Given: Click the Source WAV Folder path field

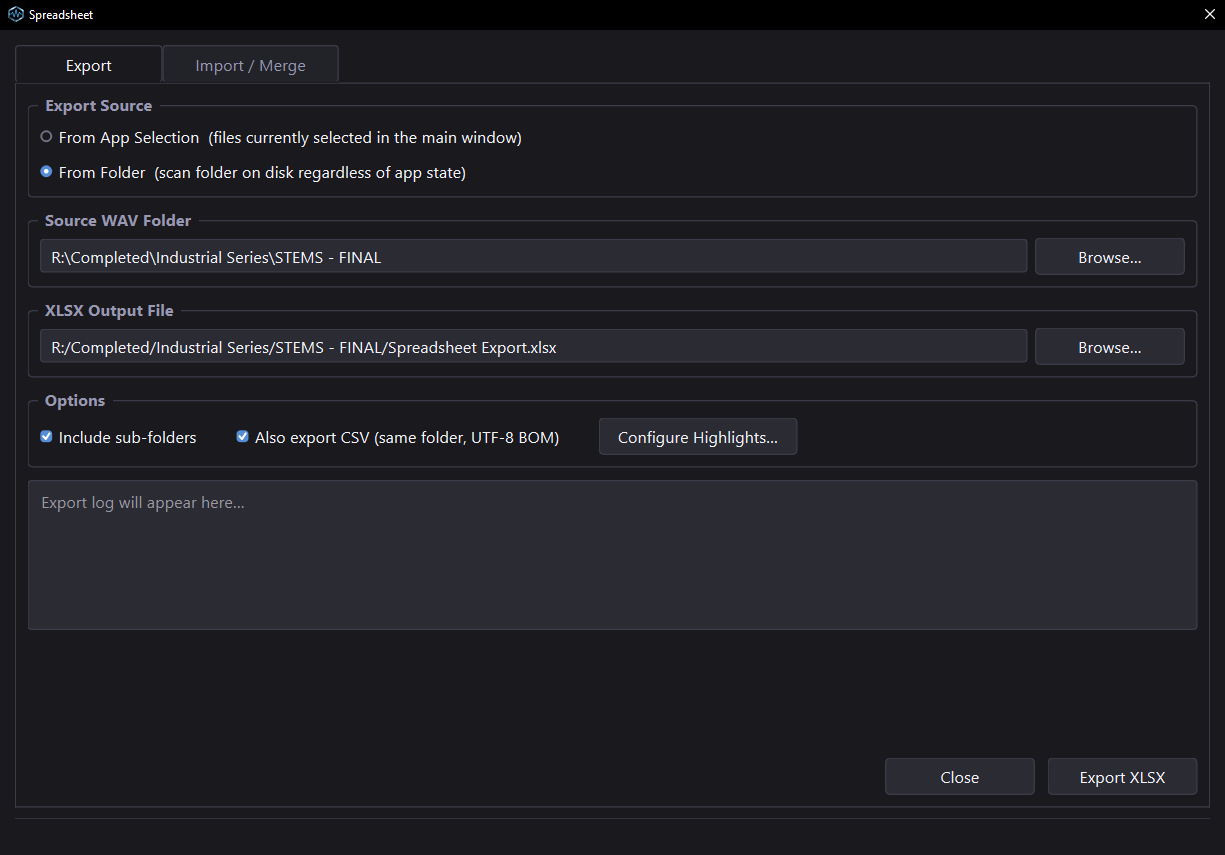Looking at the screenshot, I should pyautogui.click(x=534, y=257).
